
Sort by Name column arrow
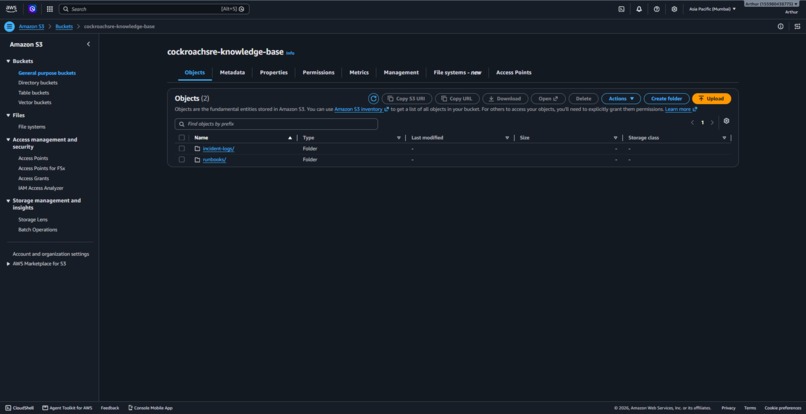click(290, 138)
